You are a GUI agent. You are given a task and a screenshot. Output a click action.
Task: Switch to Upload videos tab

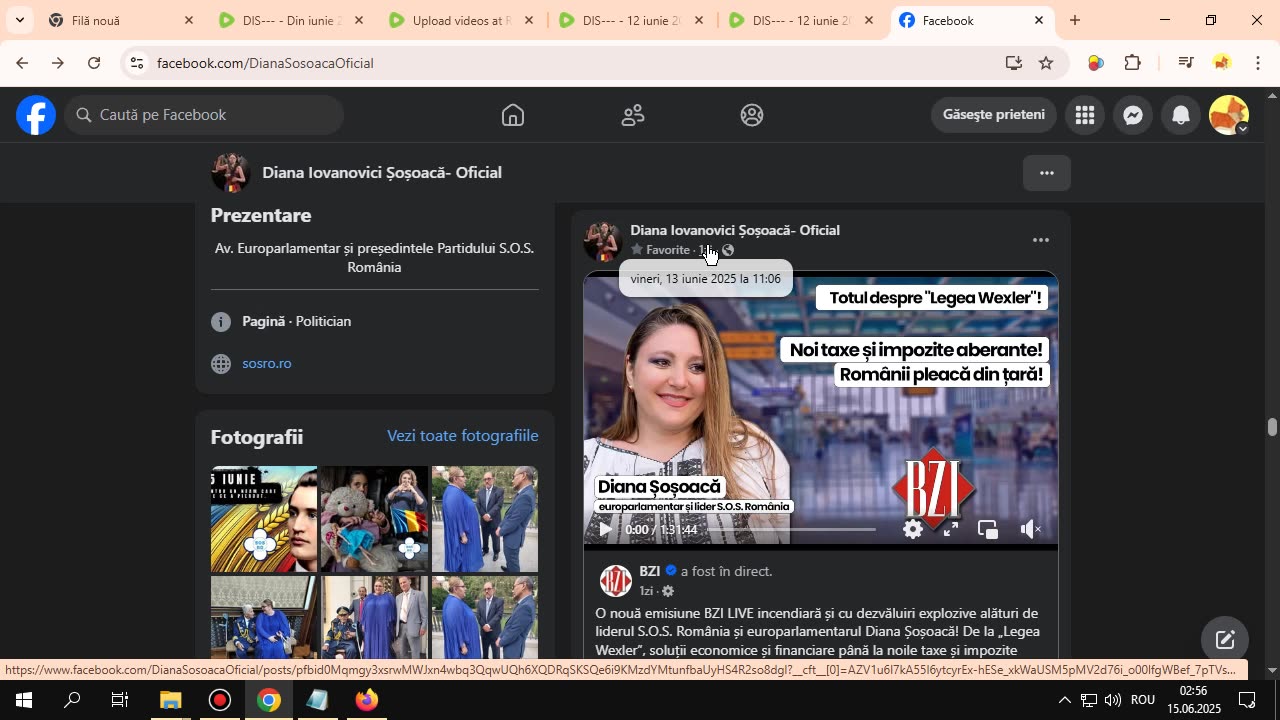tap(461, 20)
